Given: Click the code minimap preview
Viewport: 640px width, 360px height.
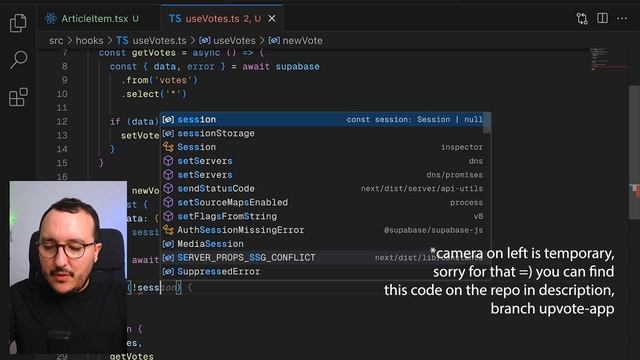Looking at the screenshot, I should point(607,59).
